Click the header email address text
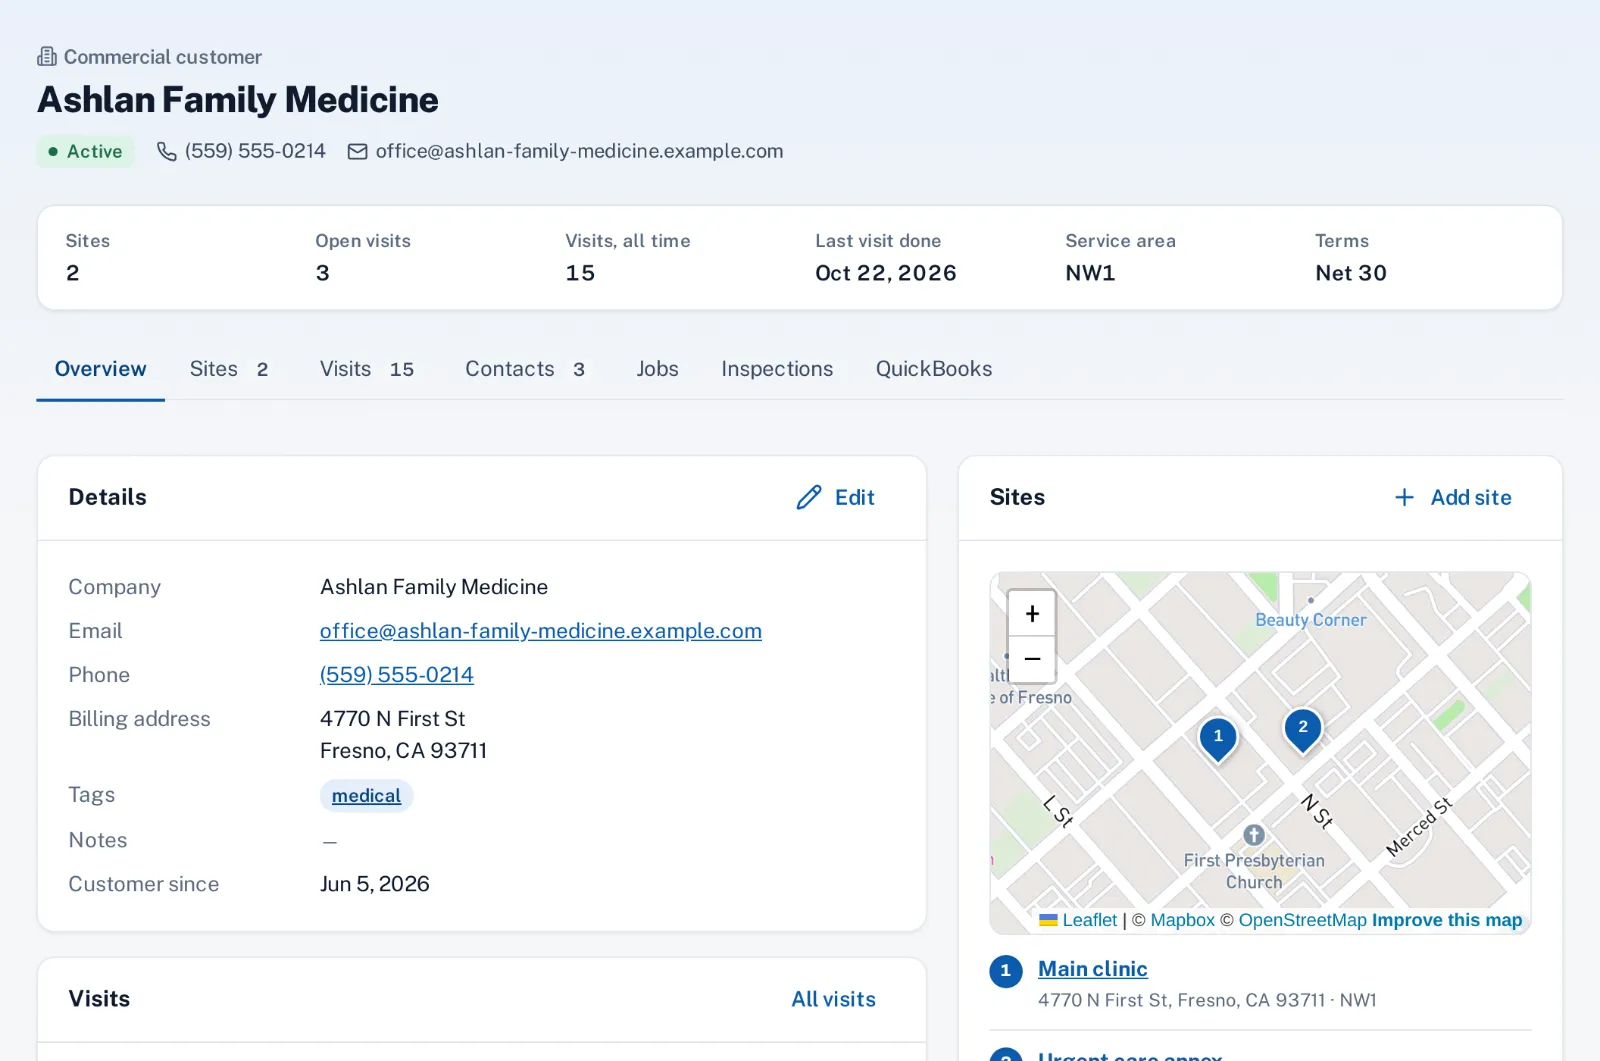1600x1061 pixels. click(x=579, y=151)
